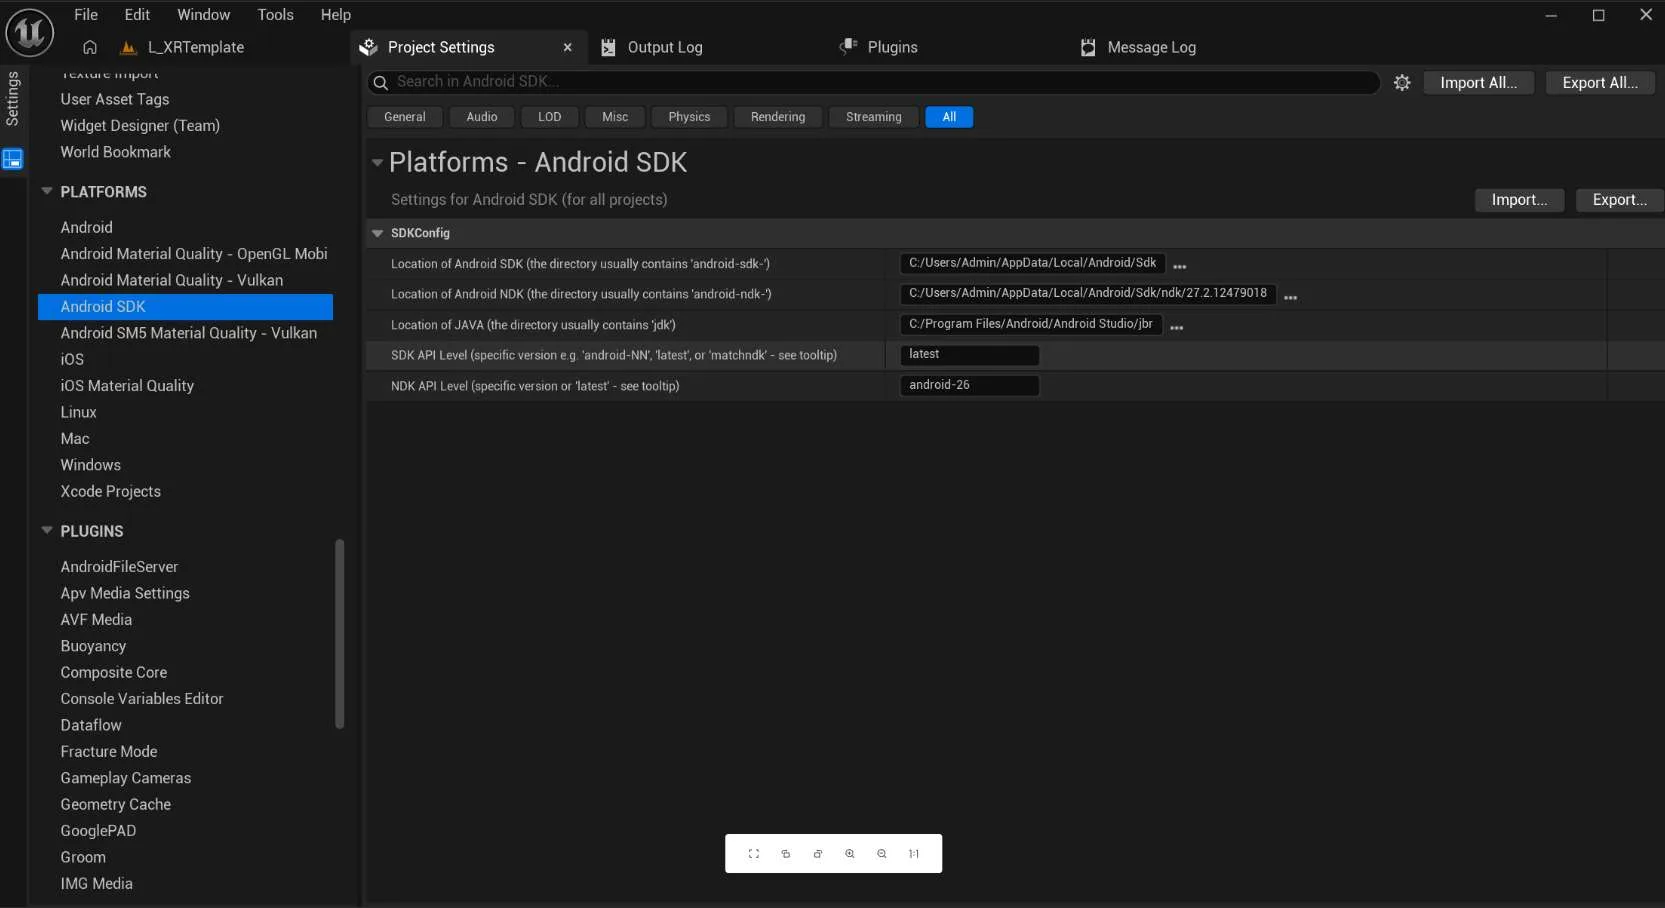Collapse the PLATFORMS category
The width and height of the screenshot is (1665, 908).
click(47, 191)
